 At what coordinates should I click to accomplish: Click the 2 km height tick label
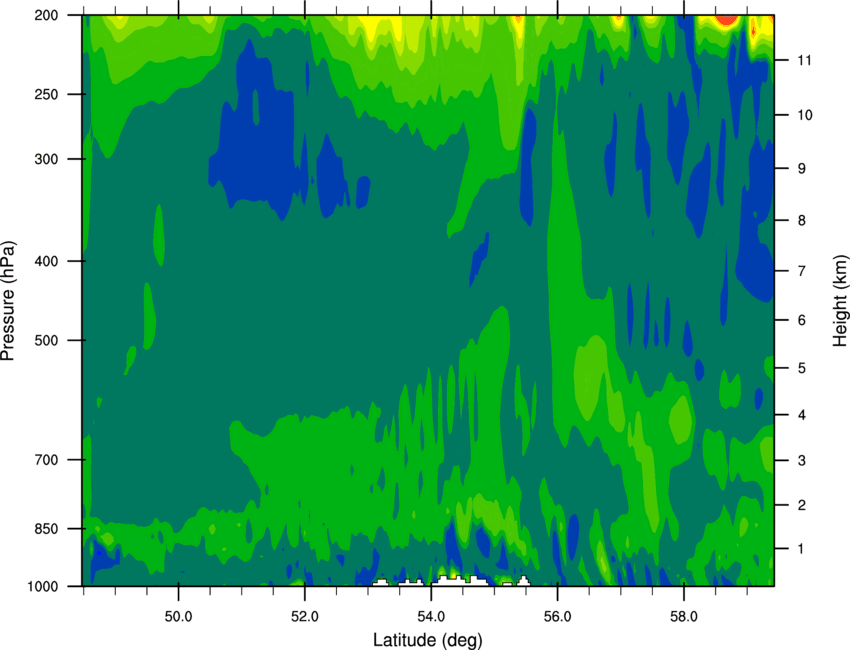(802, 505)
